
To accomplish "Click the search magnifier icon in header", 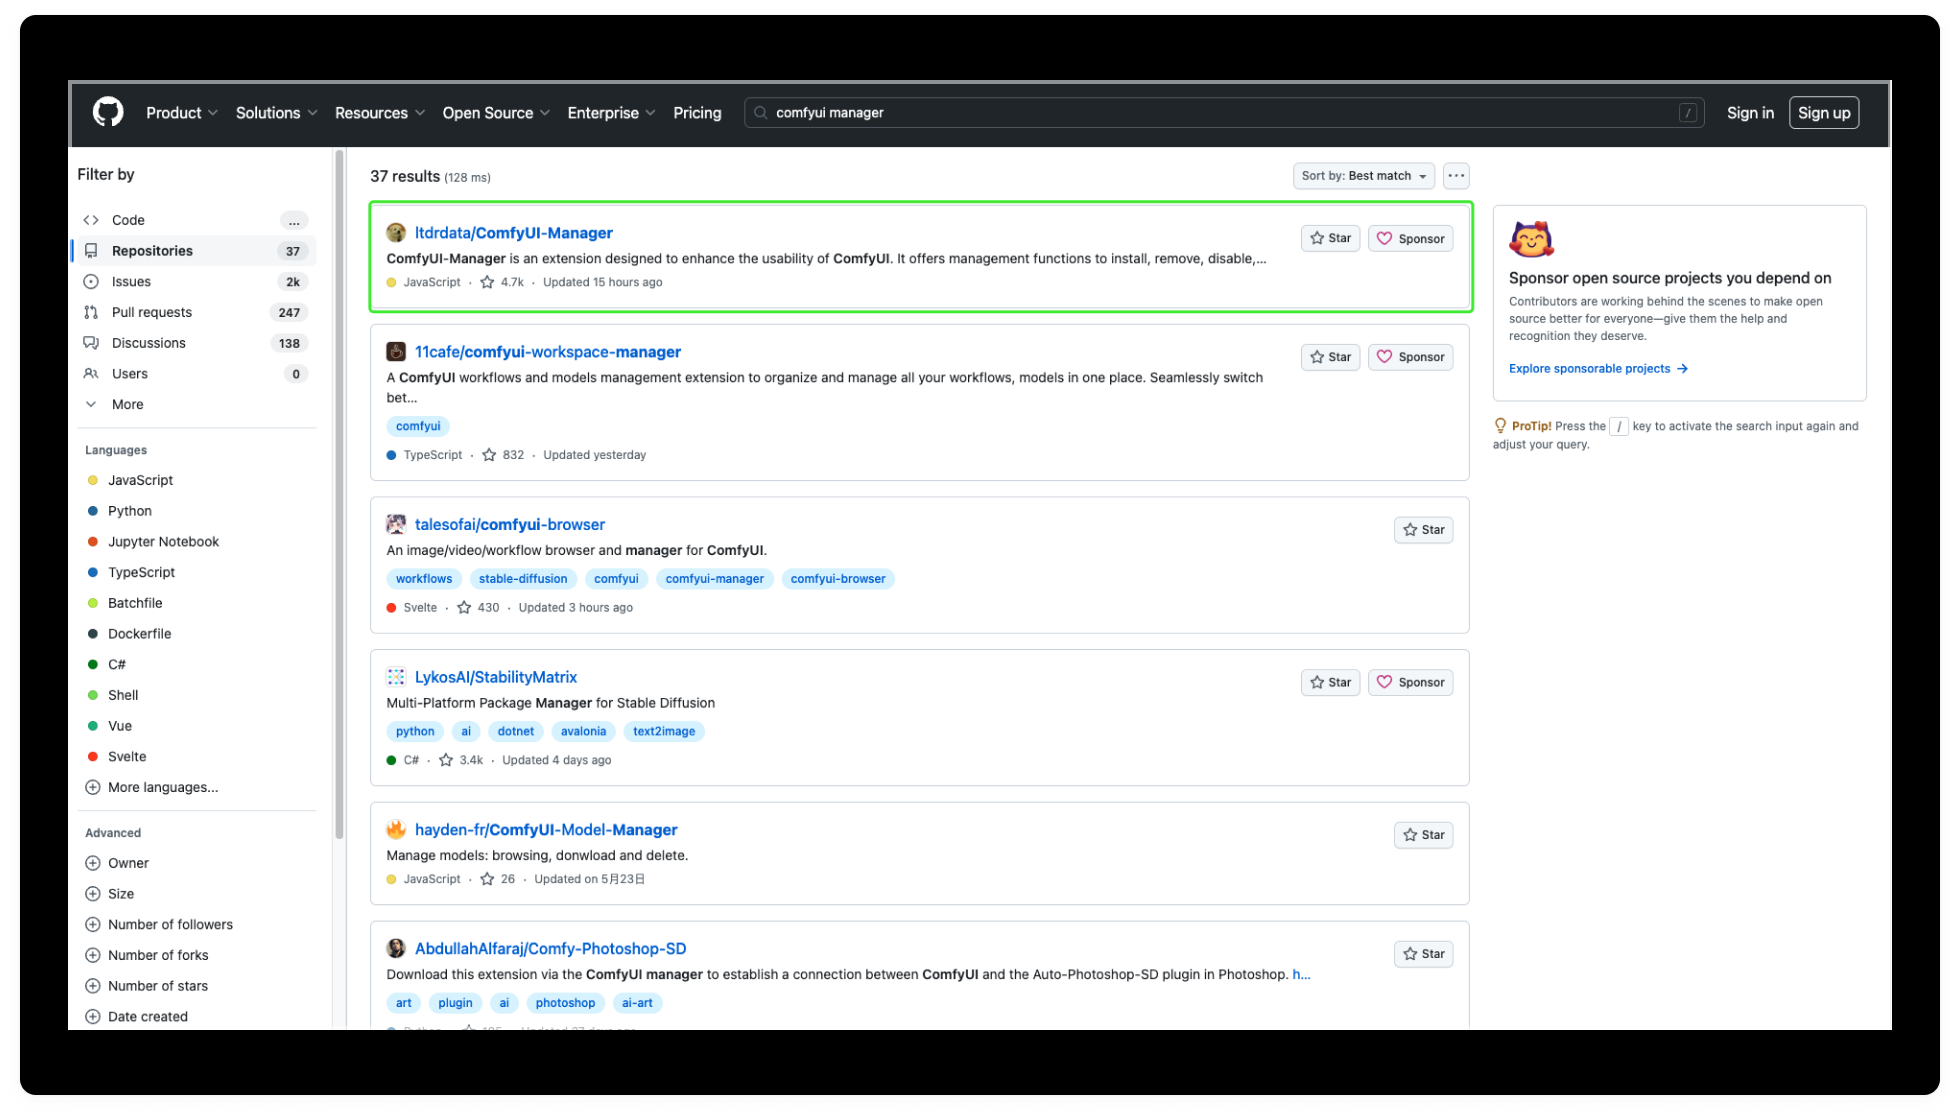I will [x=761, y=113].
